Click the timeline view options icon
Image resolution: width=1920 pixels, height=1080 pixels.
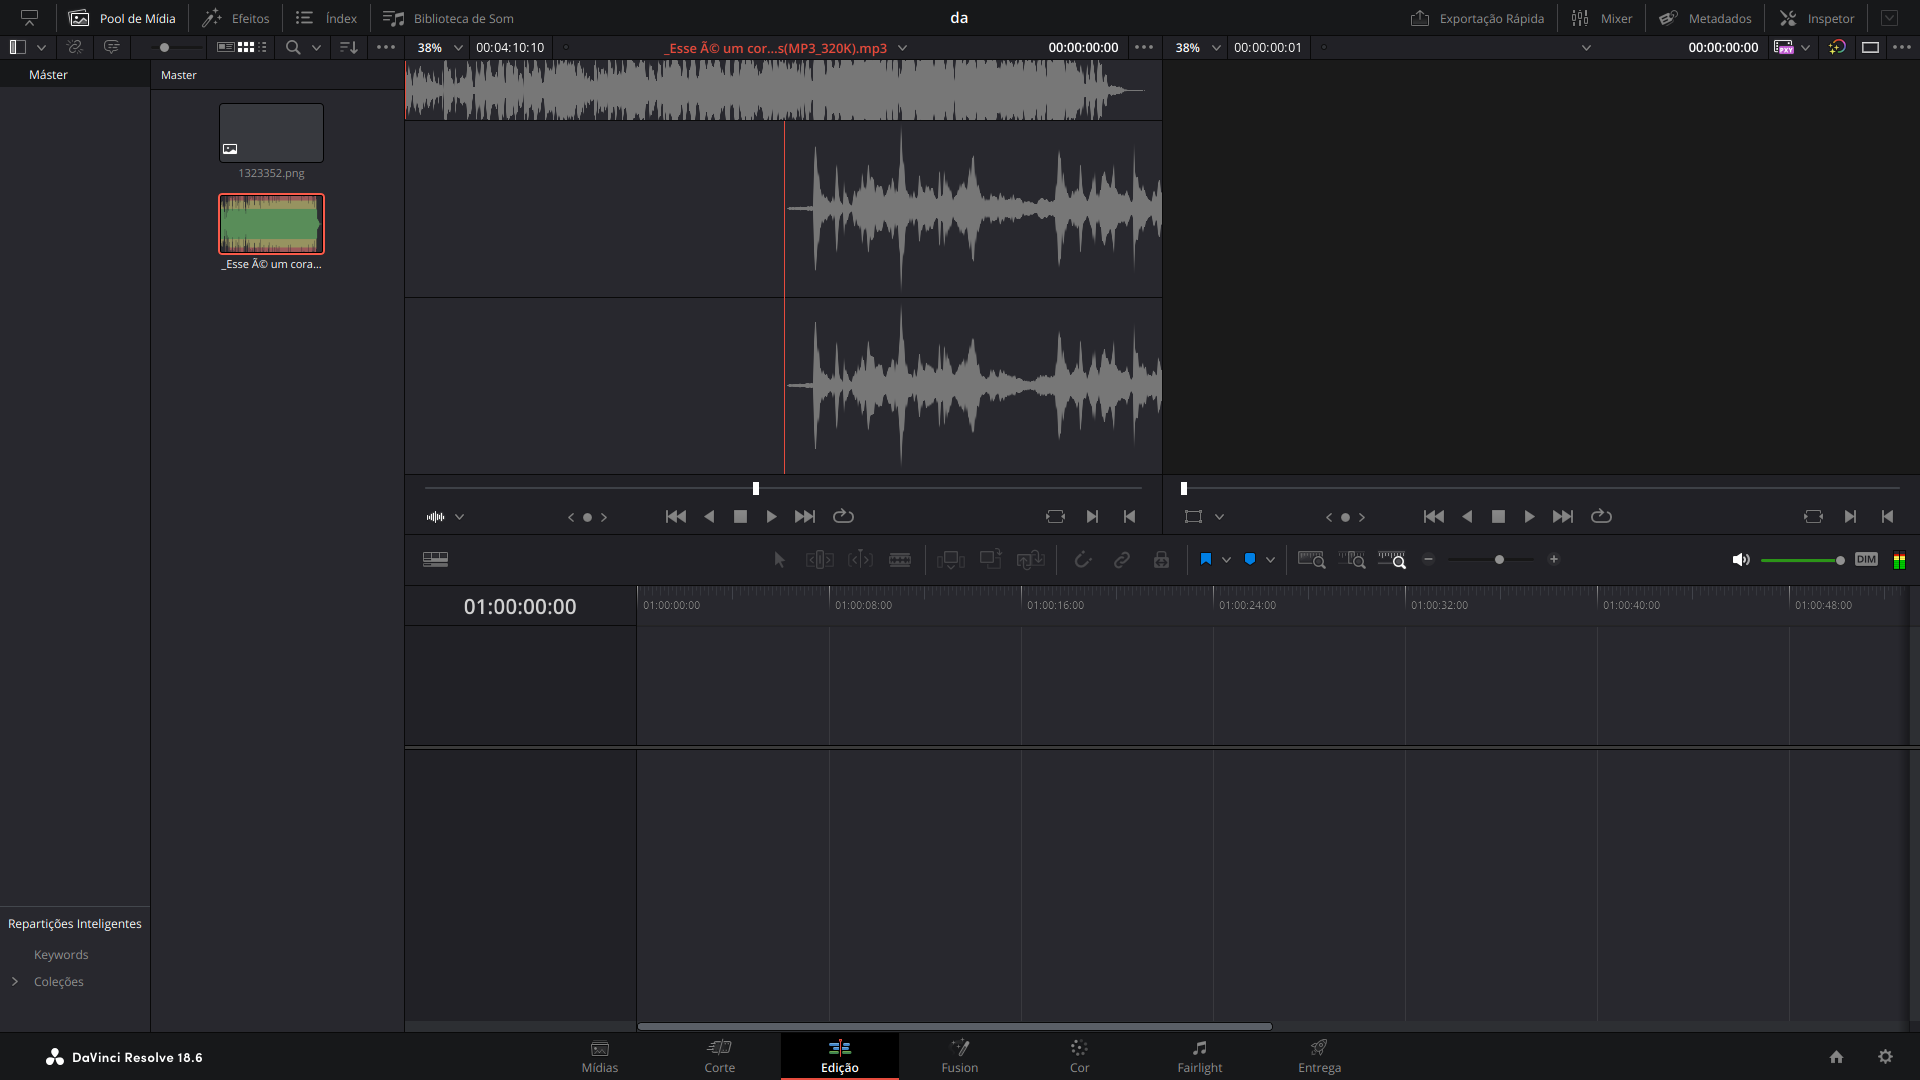tap(435, 560)
